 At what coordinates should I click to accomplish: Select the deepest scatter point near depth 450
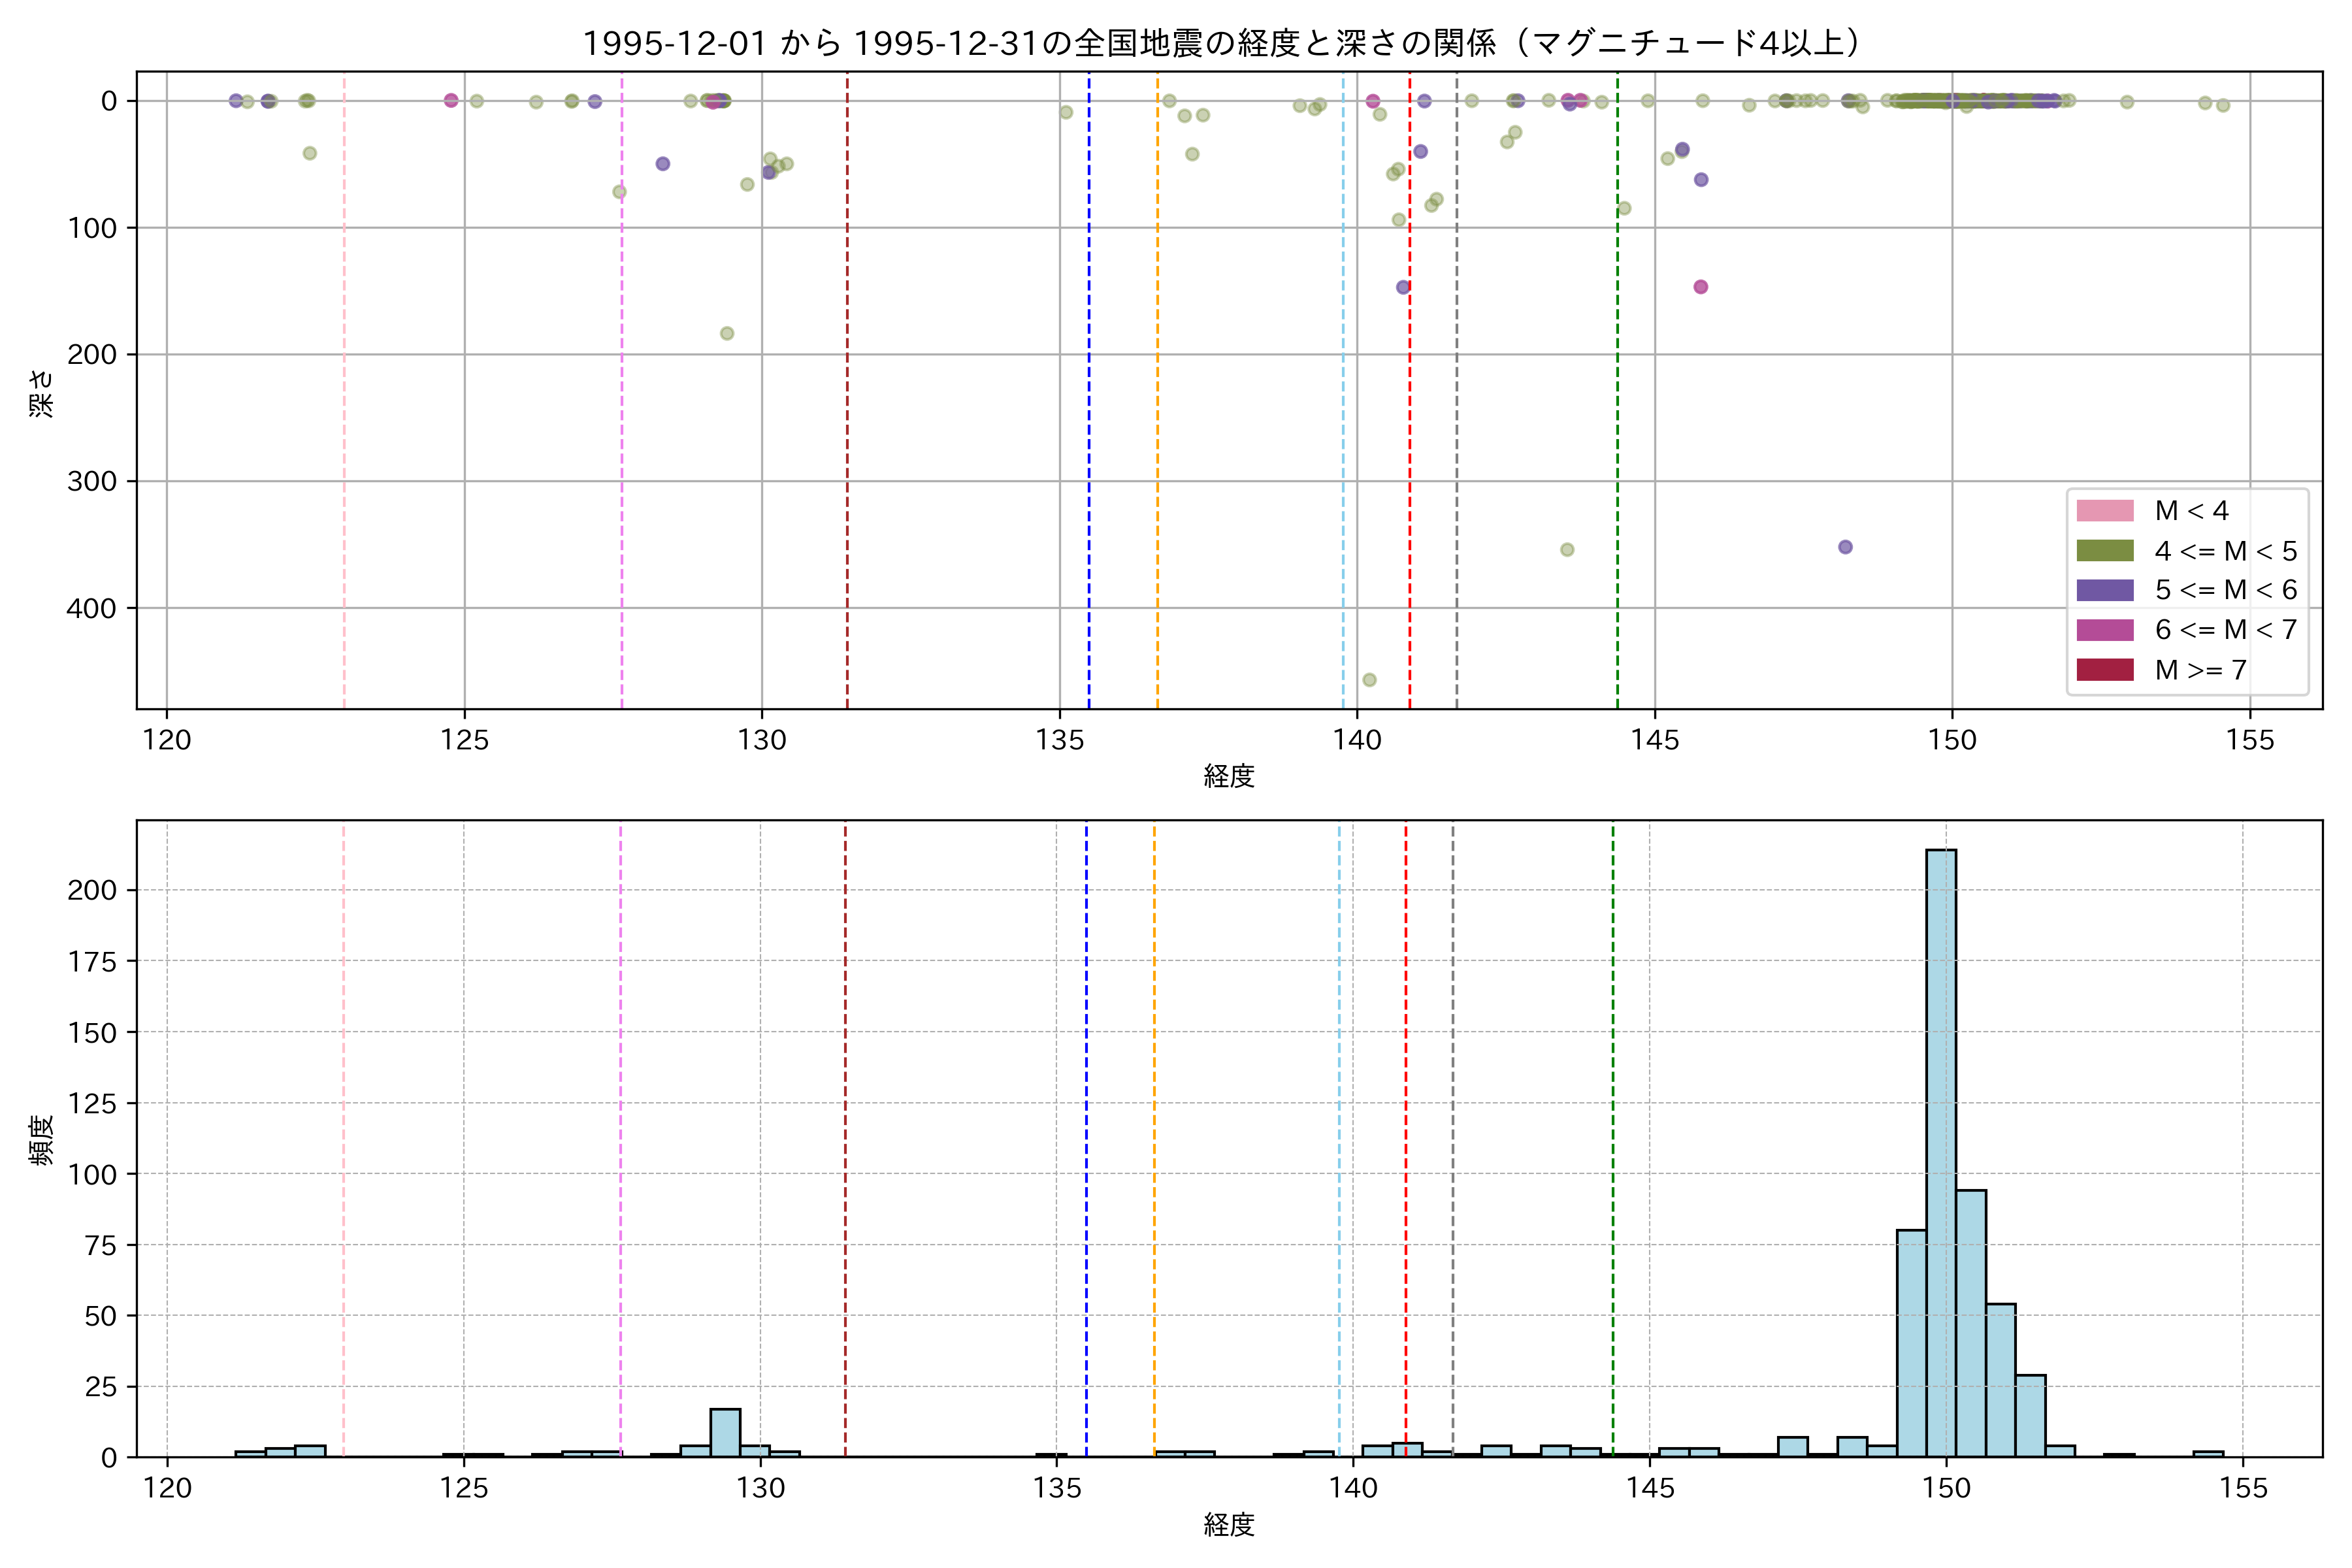[1369, 680]
